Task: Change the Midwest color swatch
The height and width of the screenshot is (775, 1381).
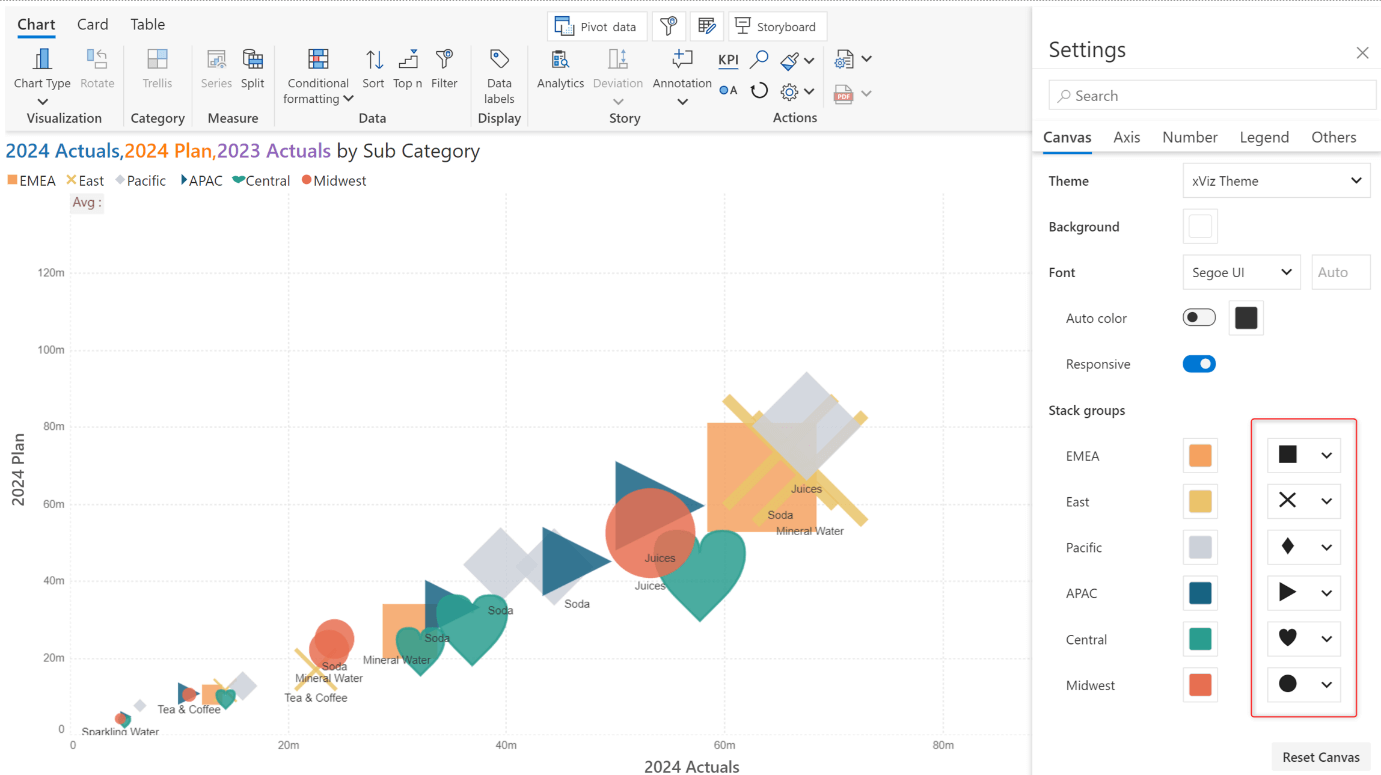Action: (1200, 685)
